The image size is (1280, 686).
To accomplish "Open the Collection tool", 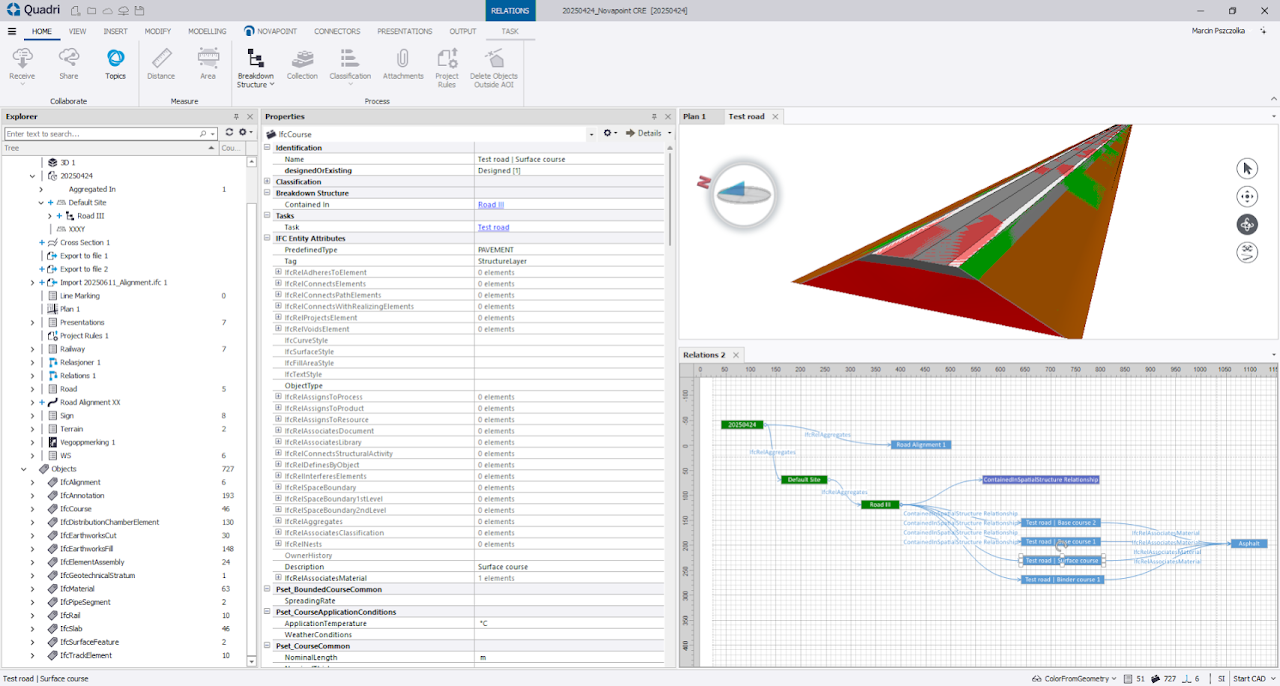I will click(302, 63).
